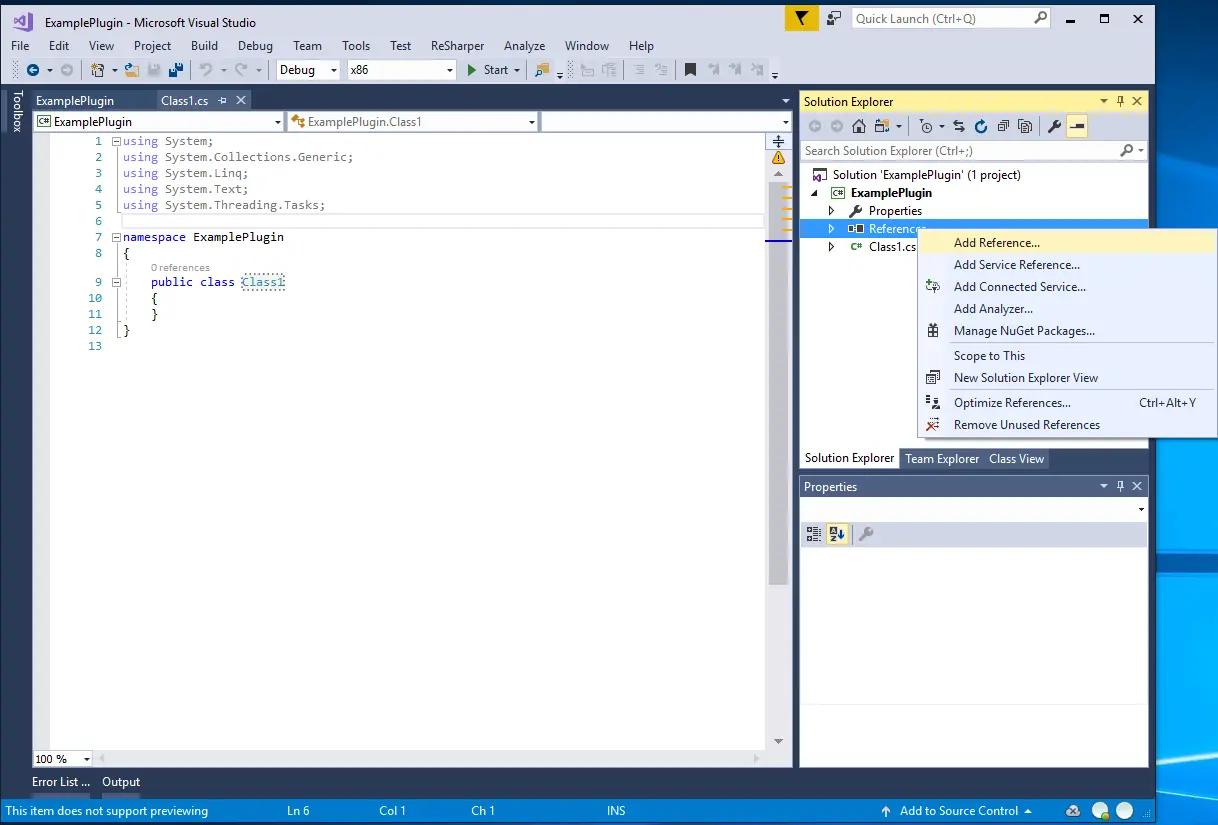
Task: Open the Toolbox side tab
Action: [x=16, y=111]
